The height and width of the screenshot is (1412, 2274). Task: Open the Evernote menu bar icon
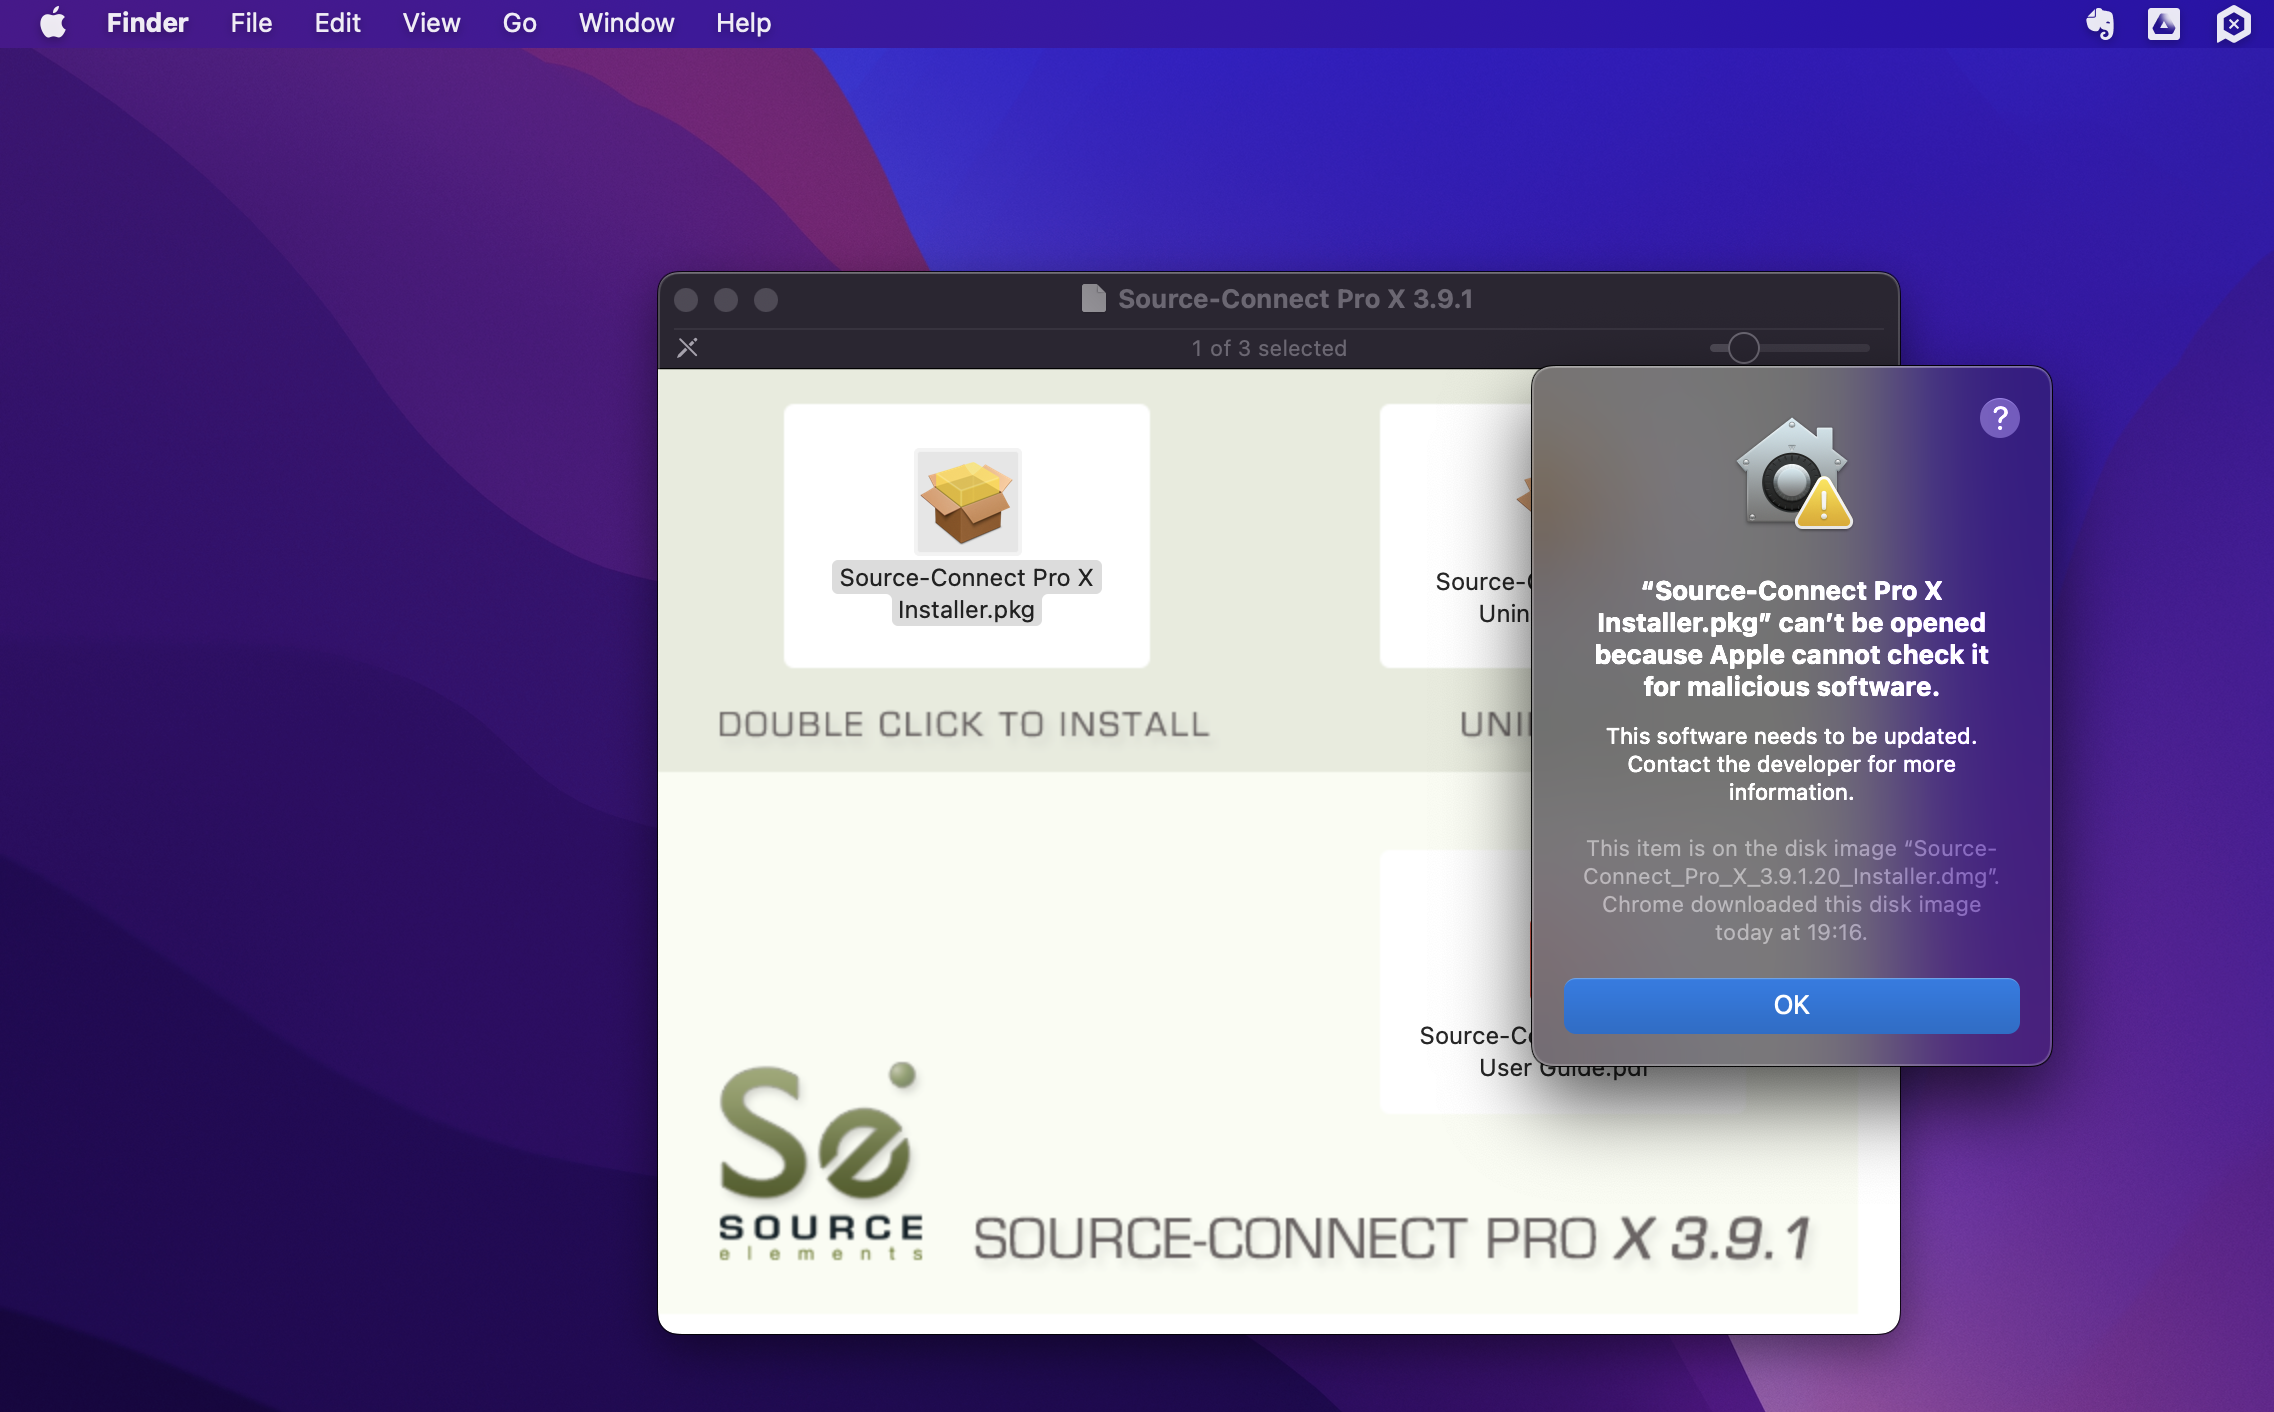pos(2099,23)
